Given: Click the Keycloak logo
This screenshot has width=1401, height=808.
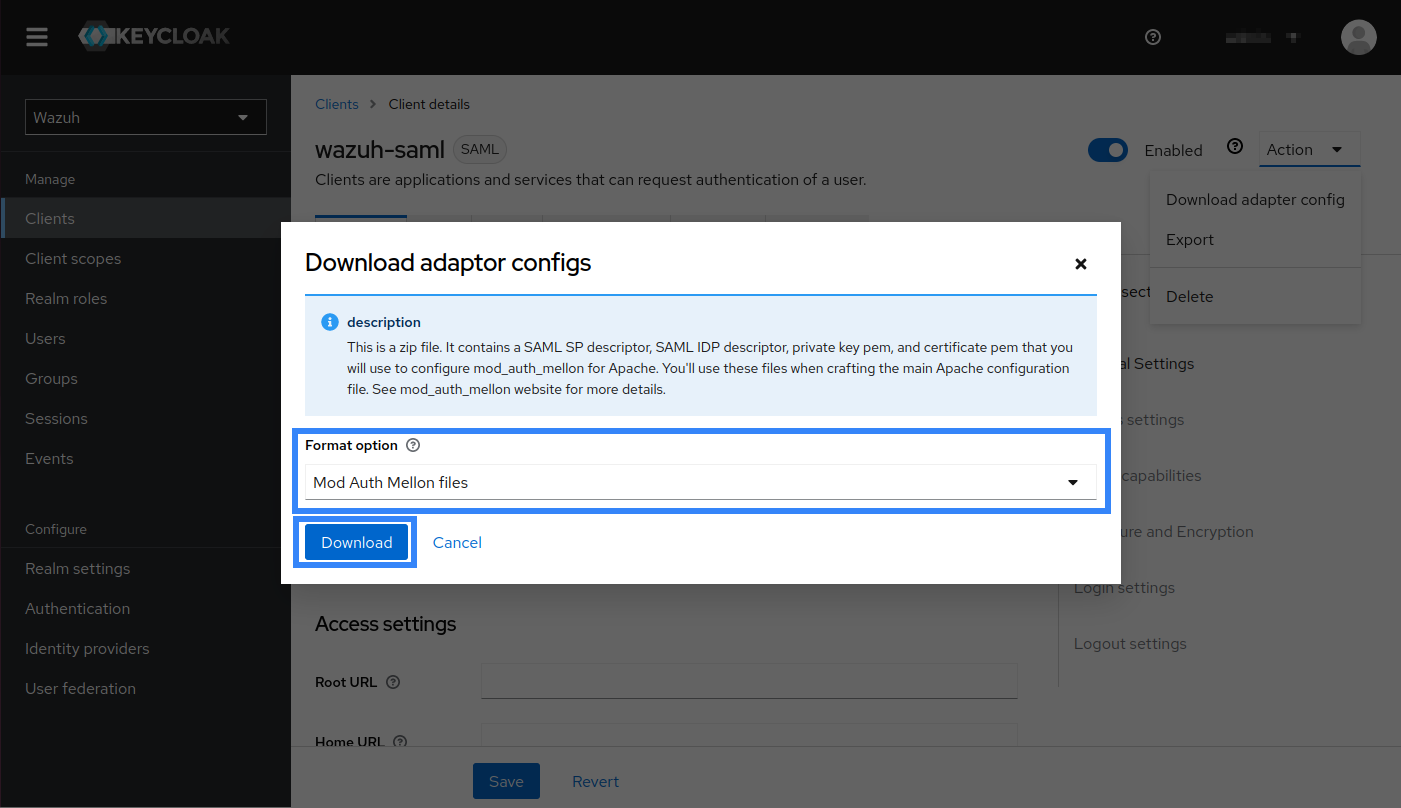Looking at the screenshot, I should [x=154, y=37].
